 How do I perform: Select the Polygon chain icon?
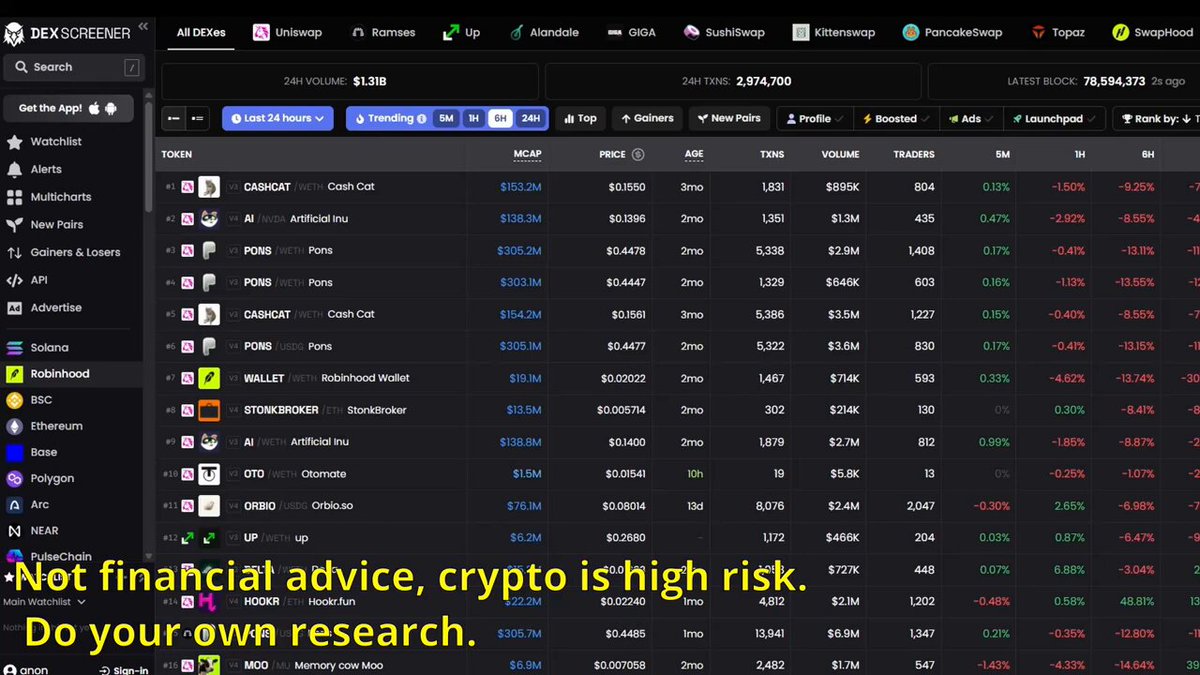tap(14, 479)
